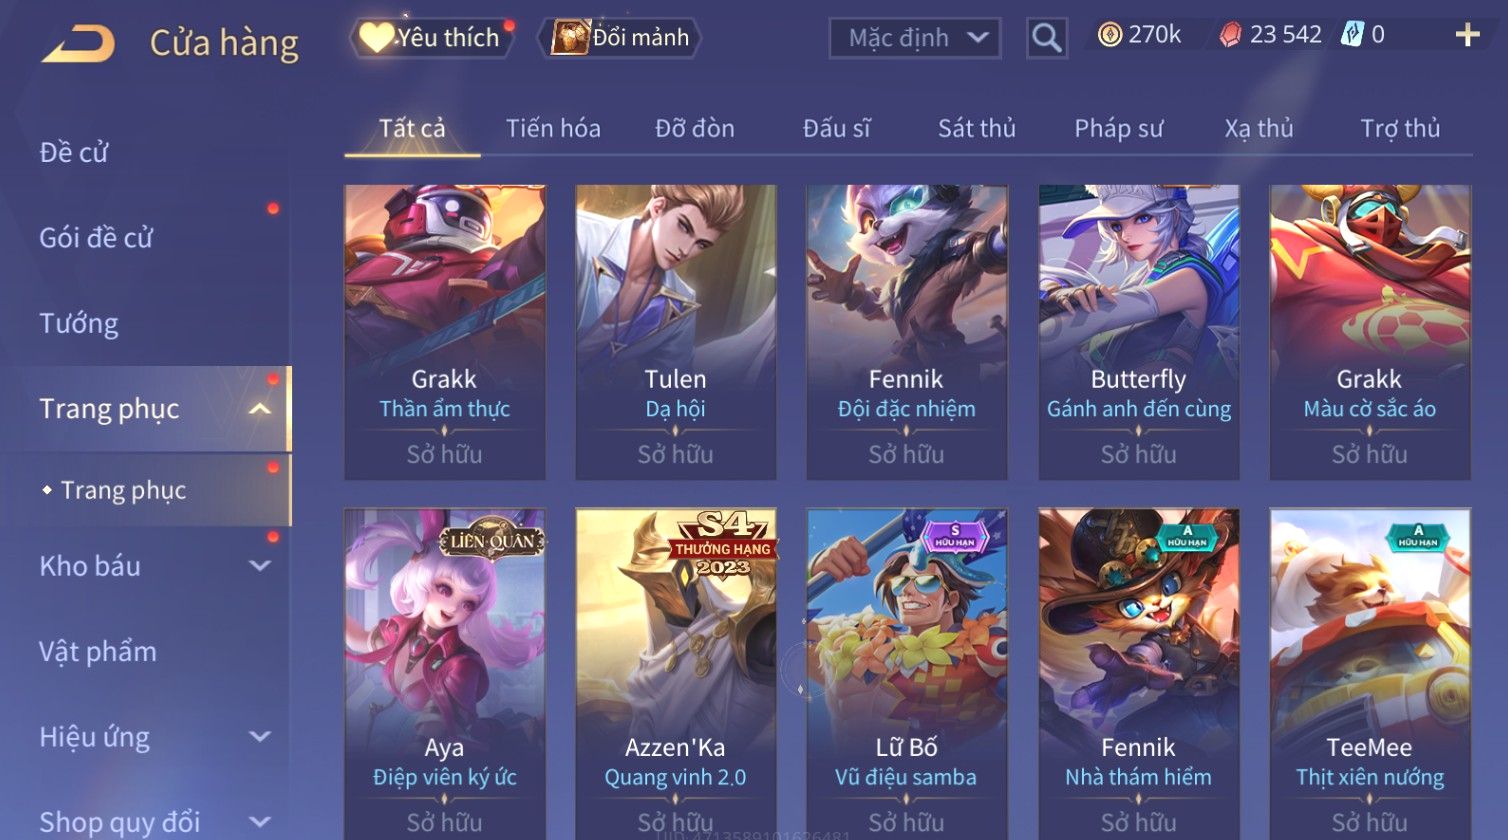
Task: Click the plus icon to add currency
Action: pyautogui.click(x=1467, y=36)
